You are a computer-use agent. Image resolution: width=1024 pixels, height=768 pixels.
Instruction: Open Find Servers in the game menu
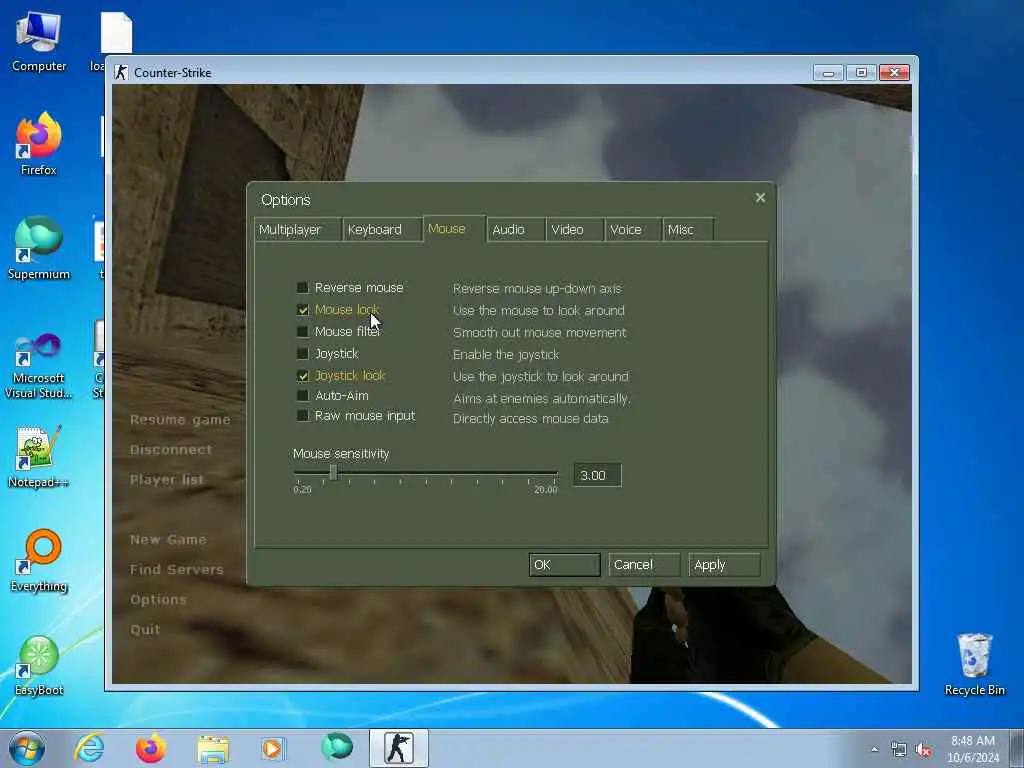click(x=176, y=569)
